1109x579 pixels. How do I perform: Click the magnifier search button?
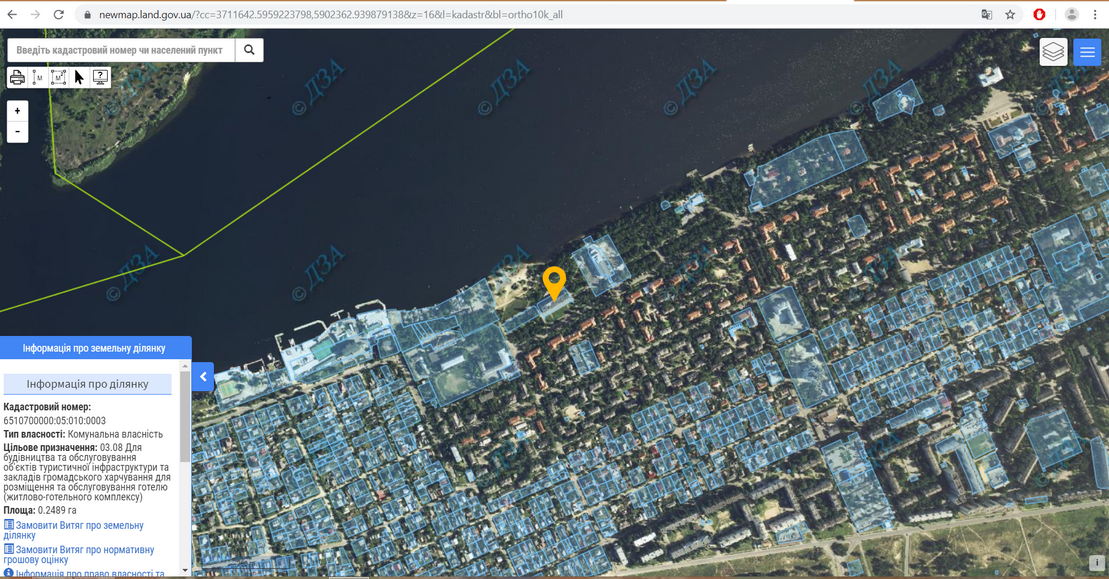(x=249, y=50)
